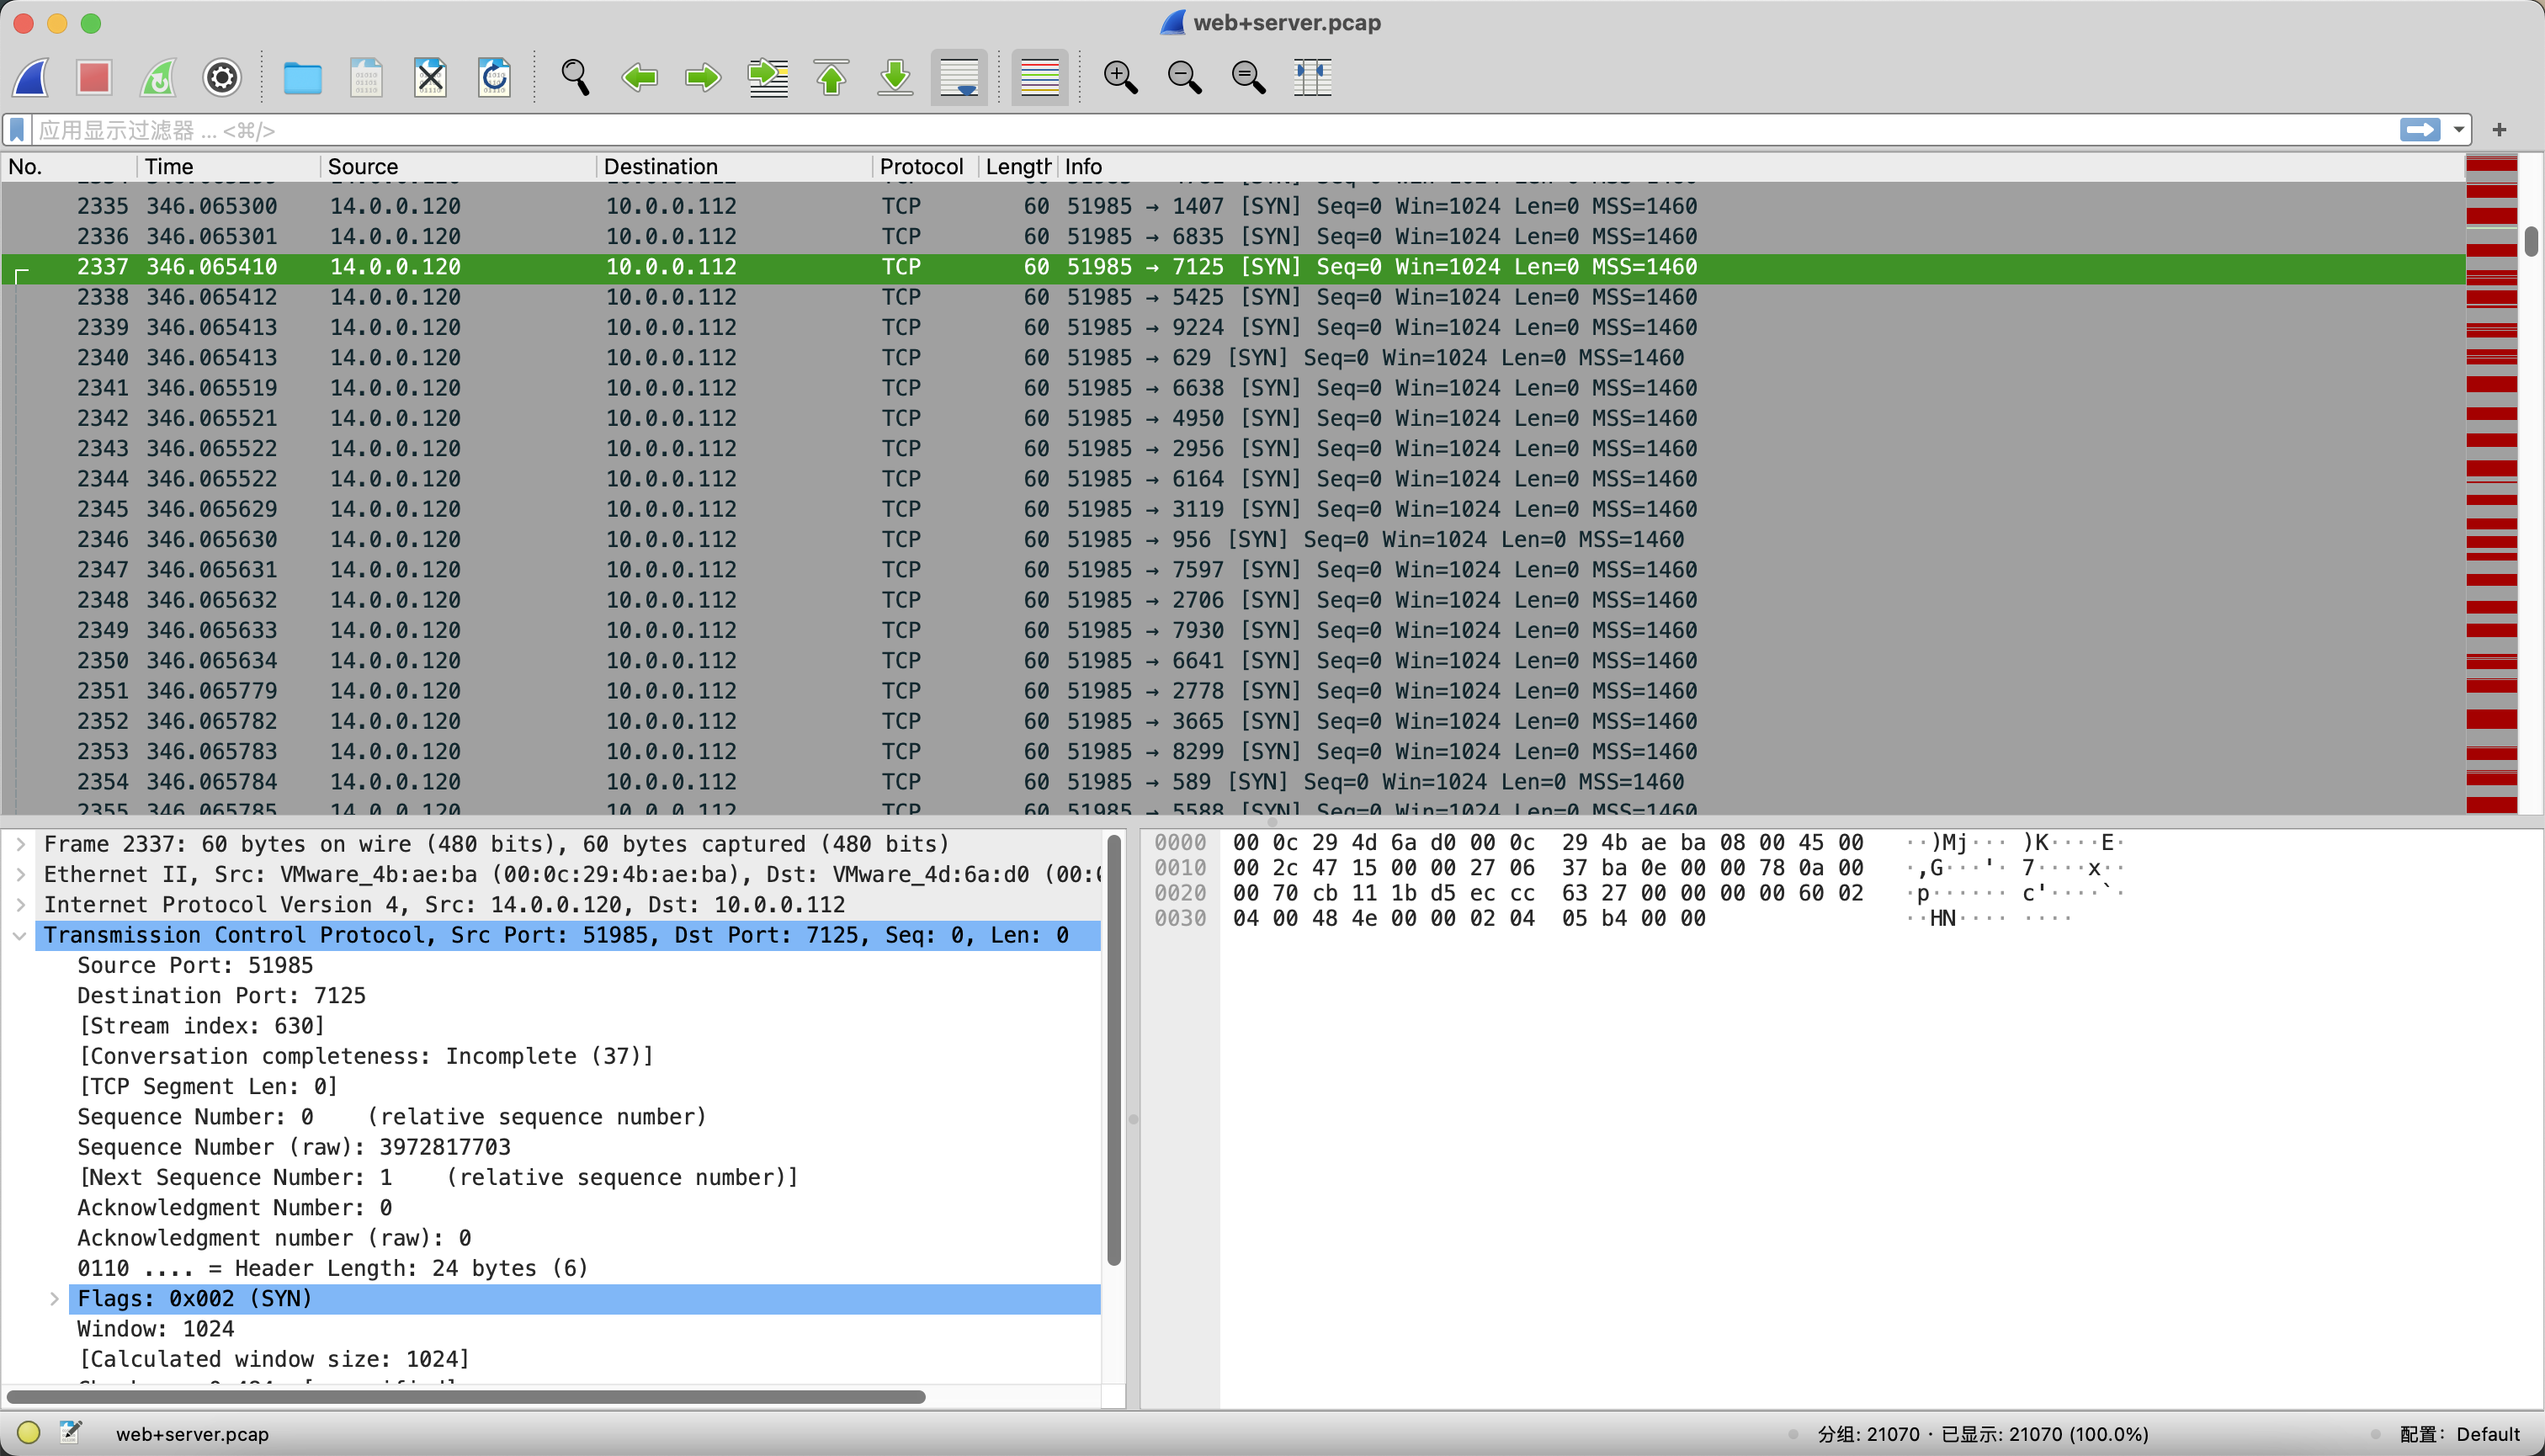Go back in packet history green arrow
2545x1456 pixels.
click(639, 77)
